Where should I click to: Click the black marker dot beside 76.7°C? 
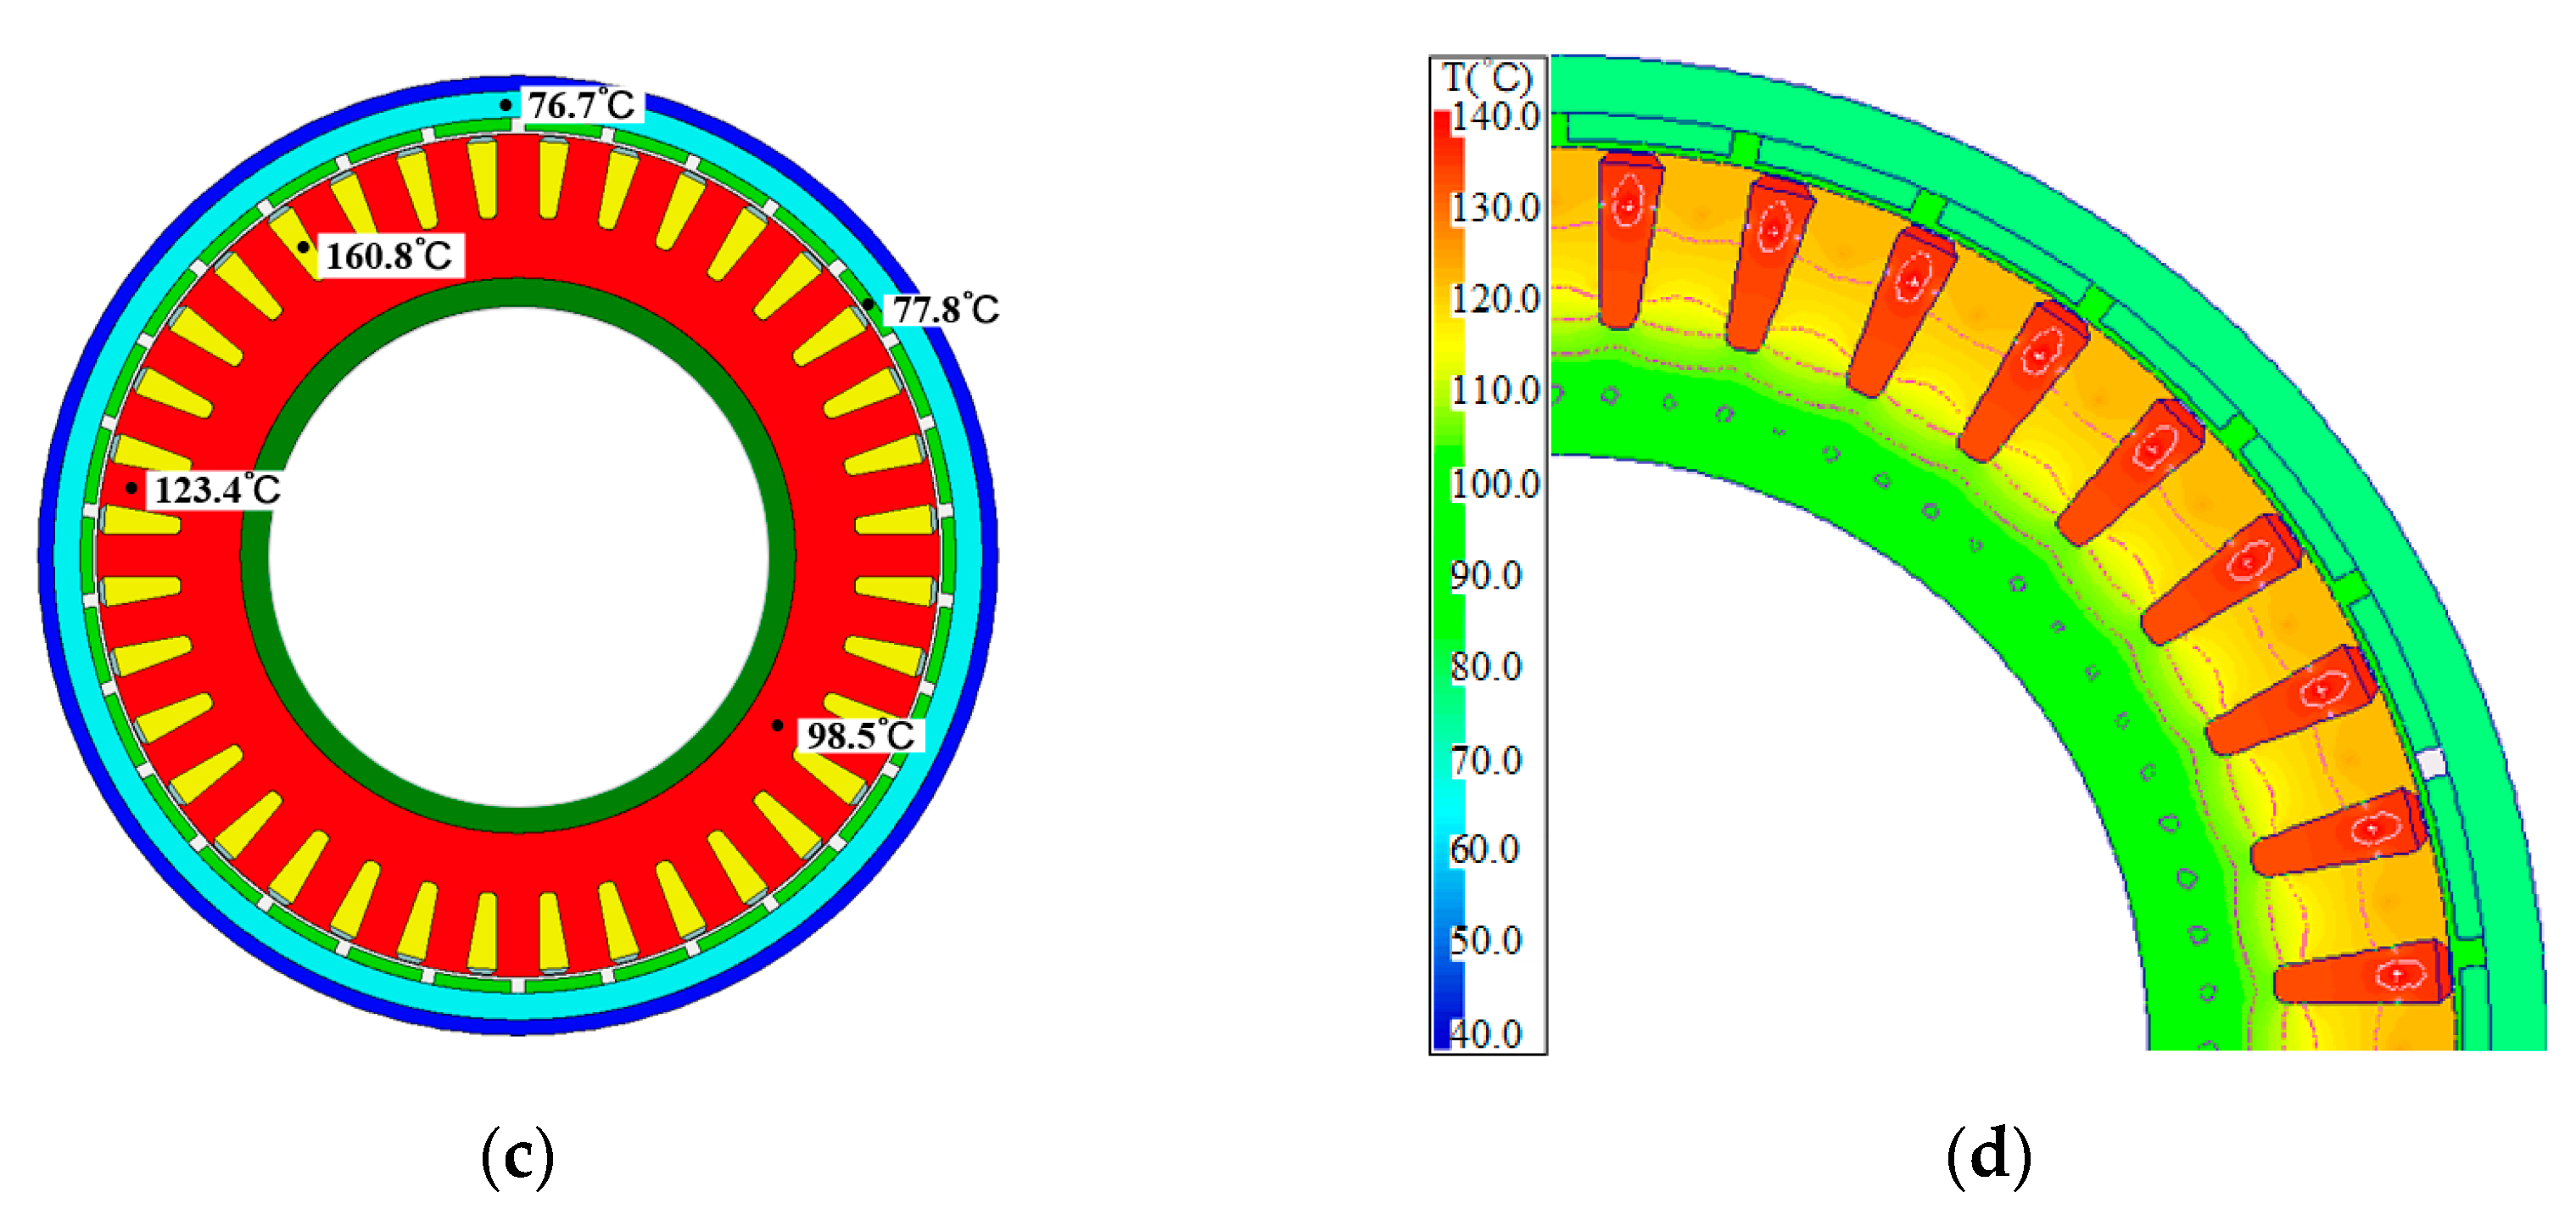click(506, 105)
